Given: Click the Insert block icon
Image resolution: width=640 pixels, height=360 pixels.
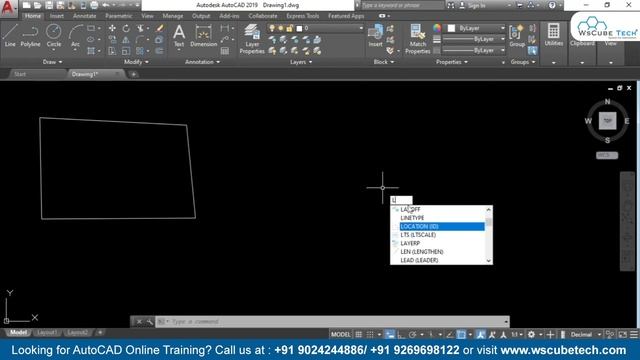Looking at the screenshot, I should [x=376, y=35].
